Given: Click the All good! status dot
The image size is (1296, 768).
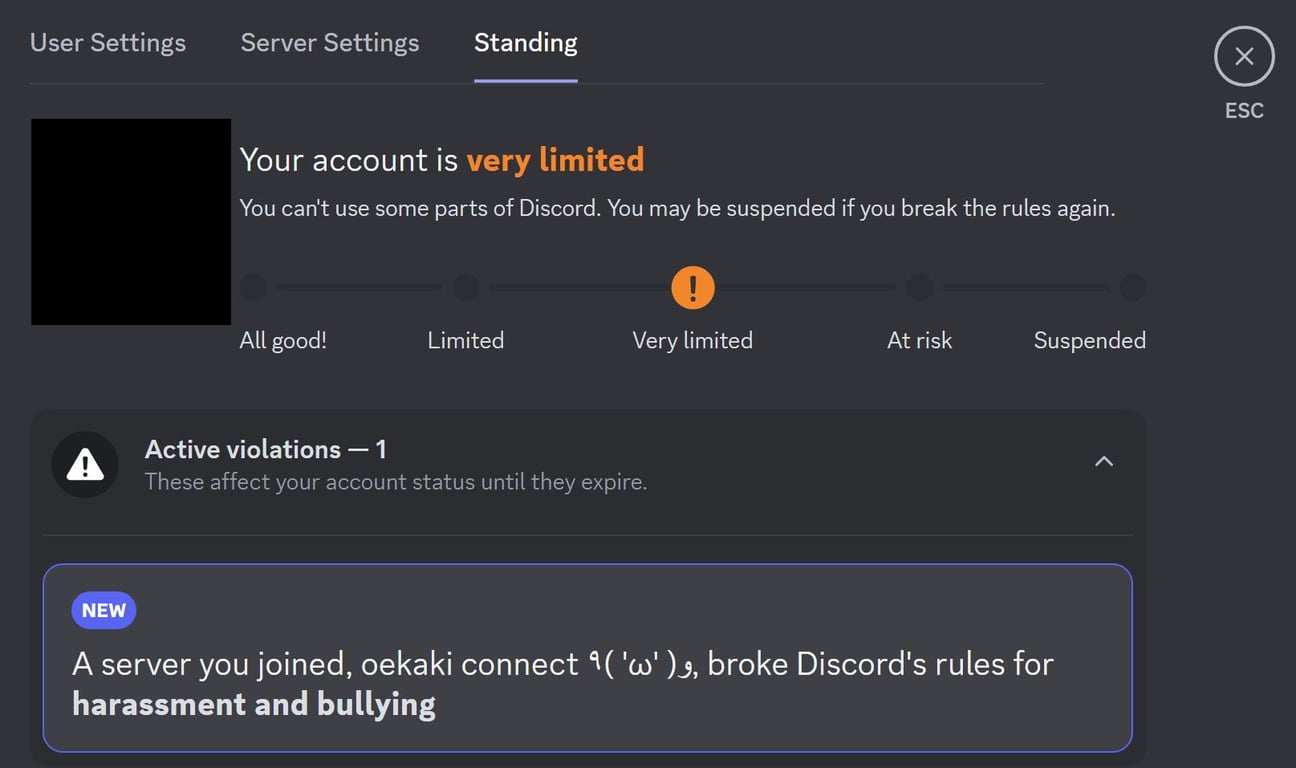Looking at the screenshot, I should coord(254,288).
